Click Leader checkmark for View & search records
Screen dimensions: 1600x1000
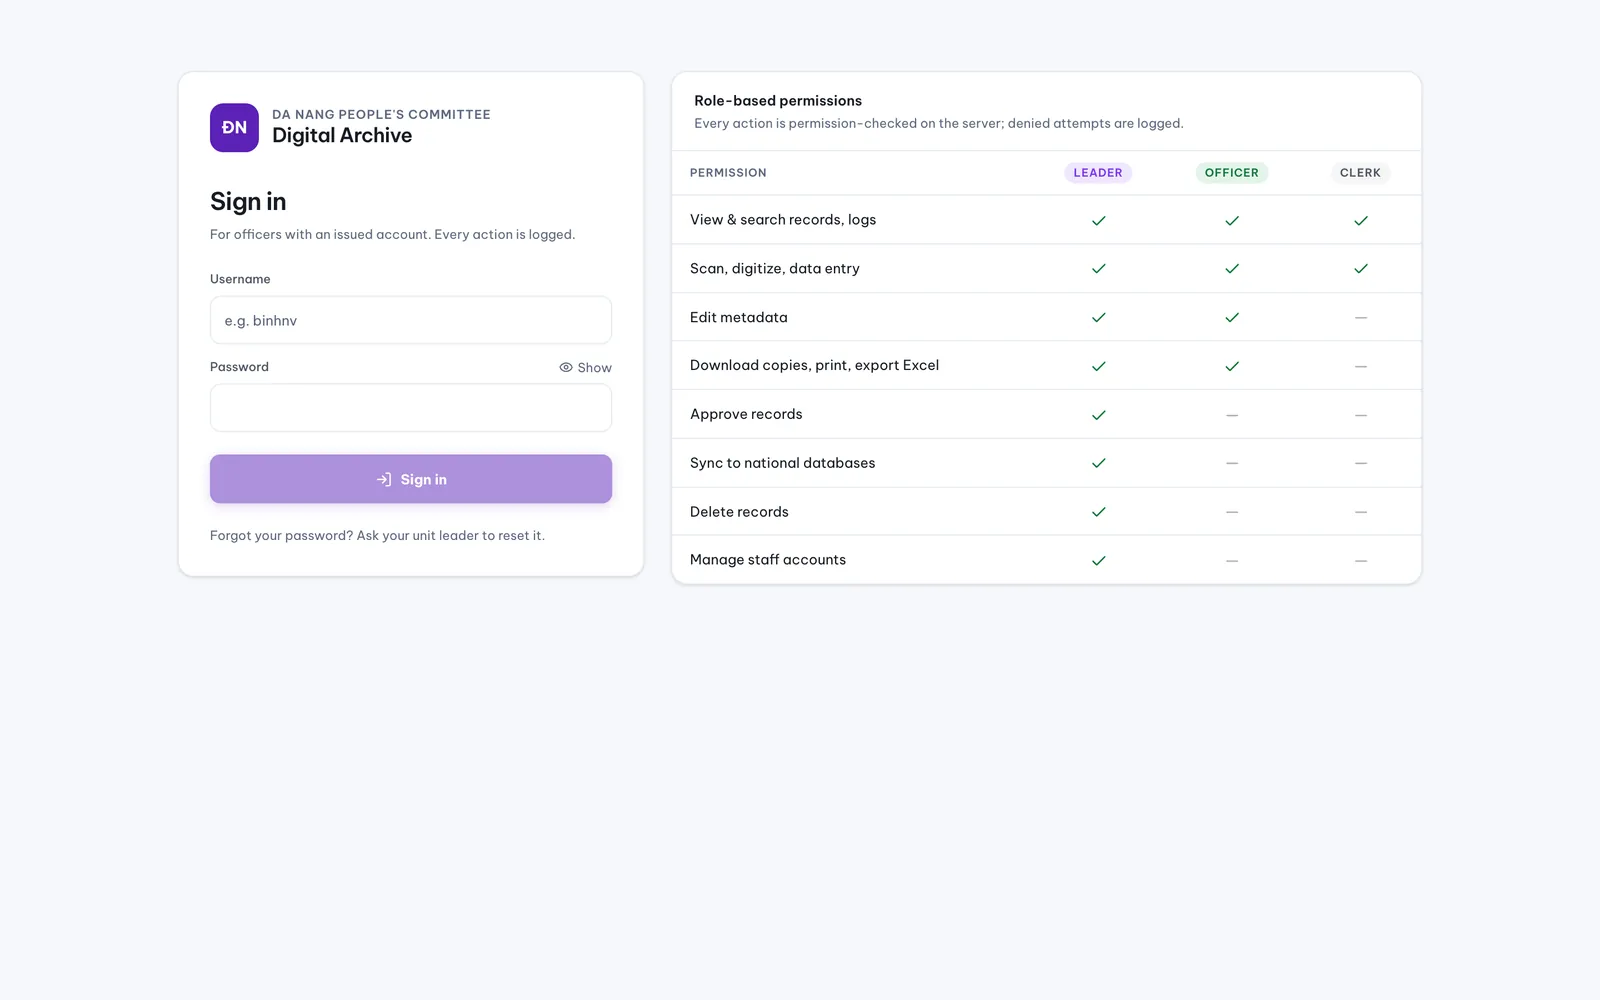(1098, 220)
